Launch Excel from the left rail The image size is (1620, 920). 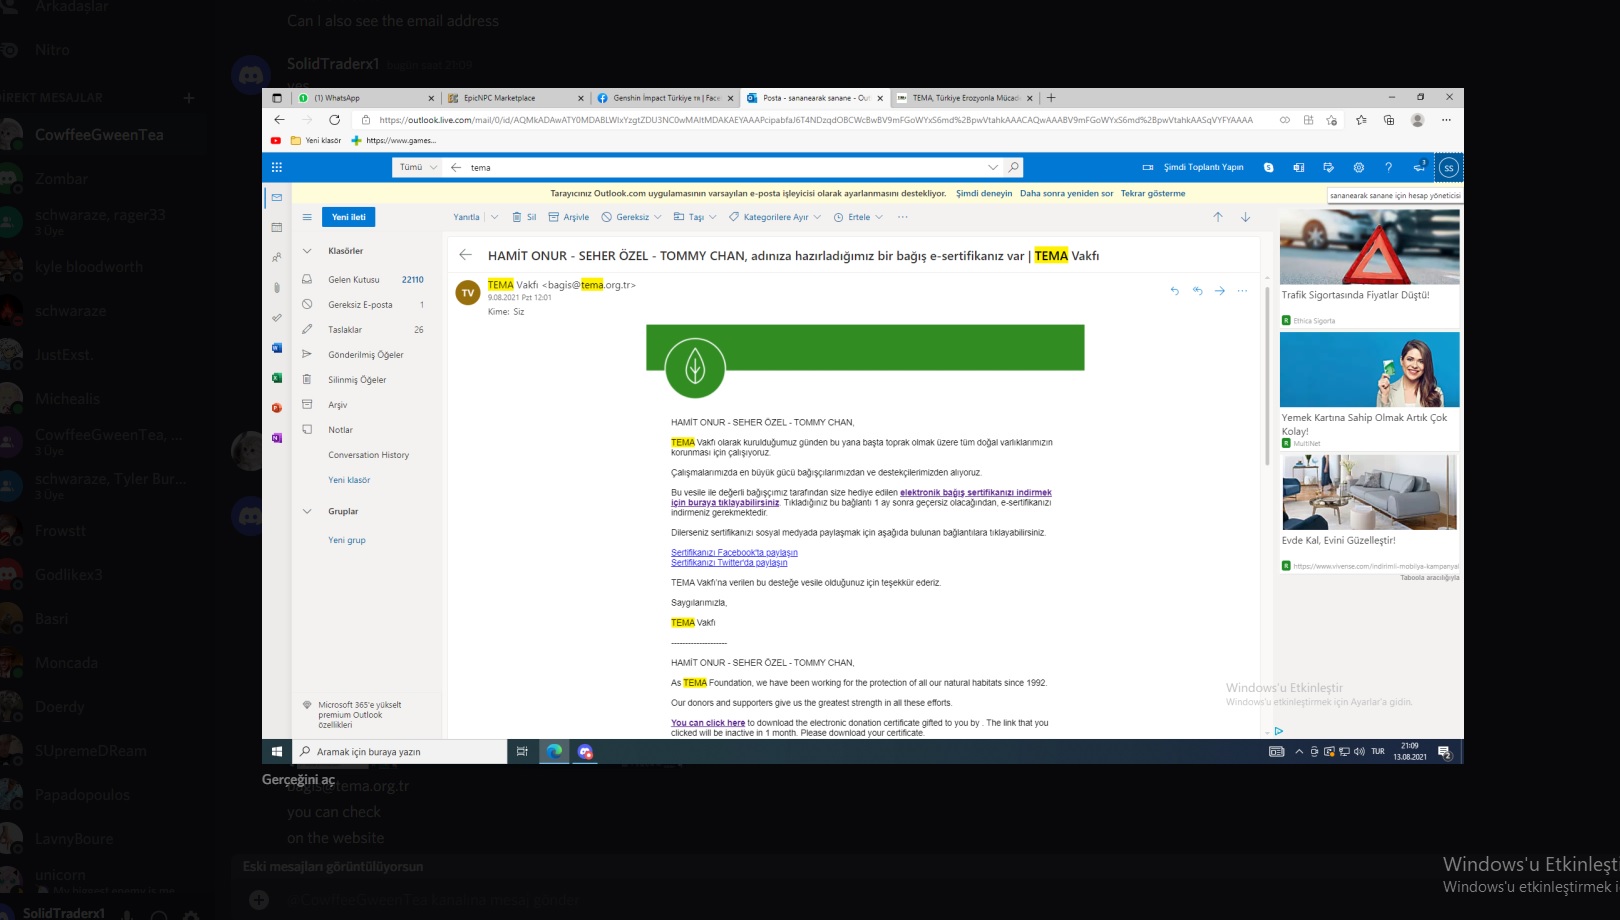coord(277,378)
